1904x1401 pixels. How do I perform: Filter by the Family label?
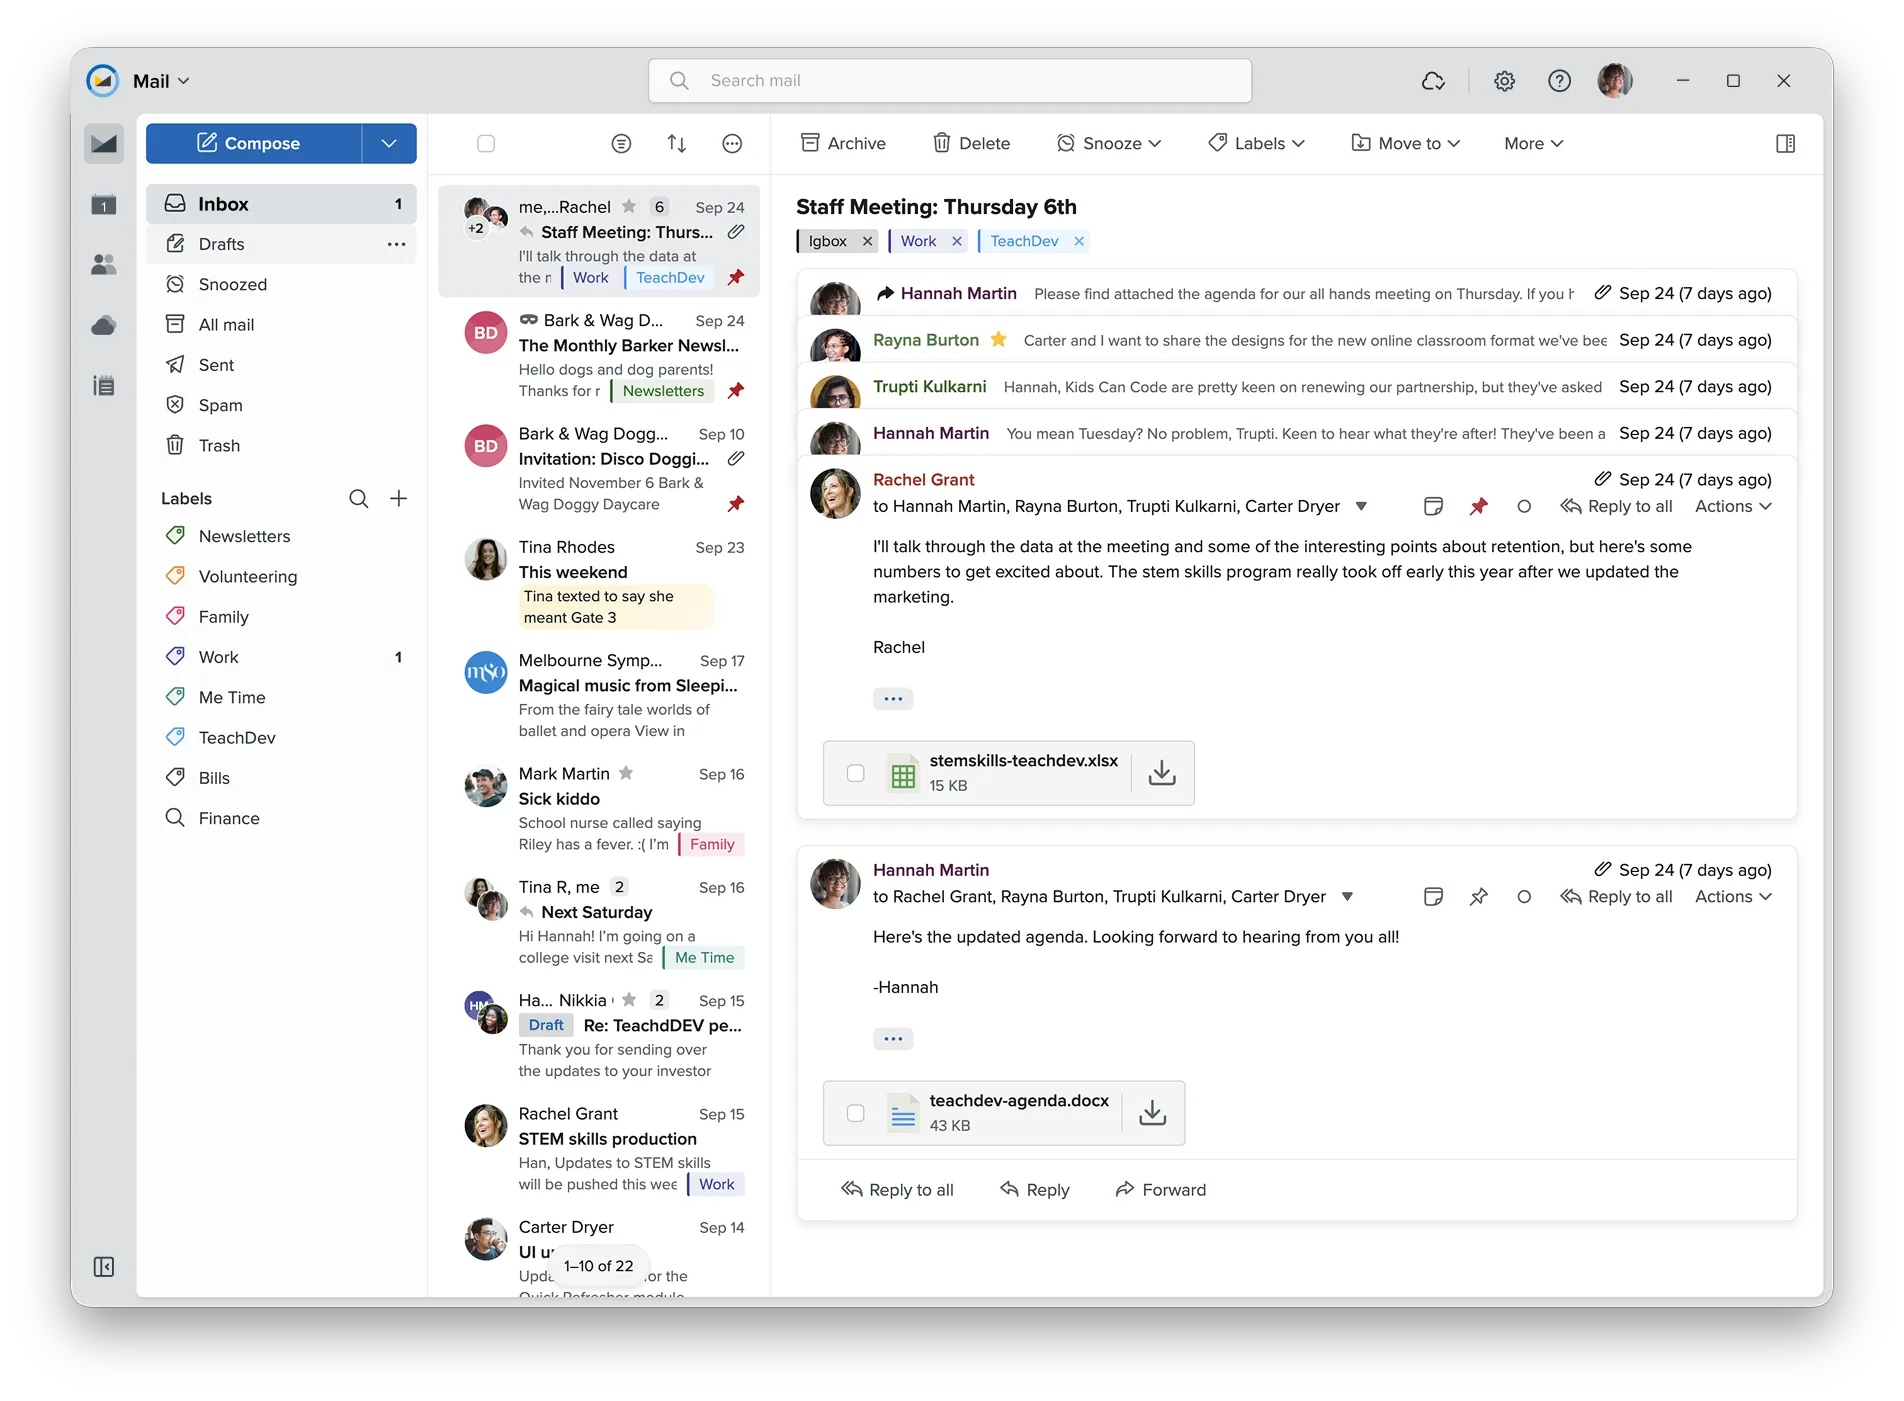281,617
